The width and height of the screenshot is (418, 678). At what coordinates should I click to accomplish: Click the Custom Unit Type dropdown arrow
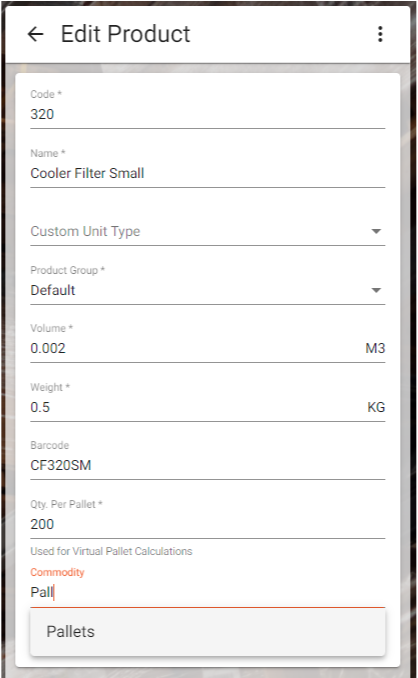[376, 231]
